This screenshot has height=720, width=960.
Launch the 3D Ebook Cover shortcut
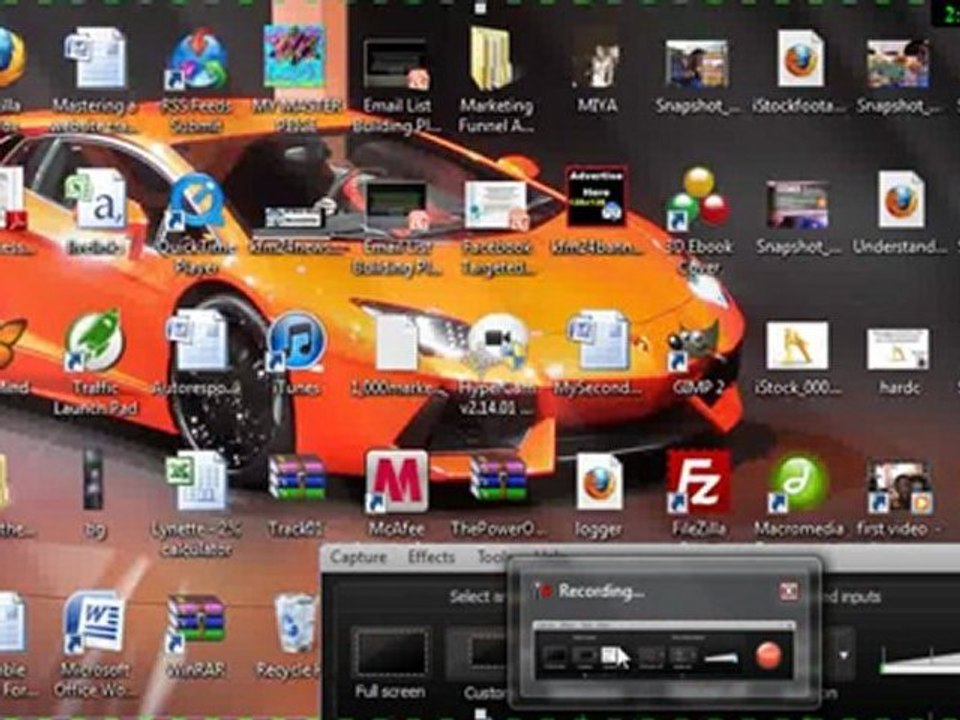[x=699, y=199]
